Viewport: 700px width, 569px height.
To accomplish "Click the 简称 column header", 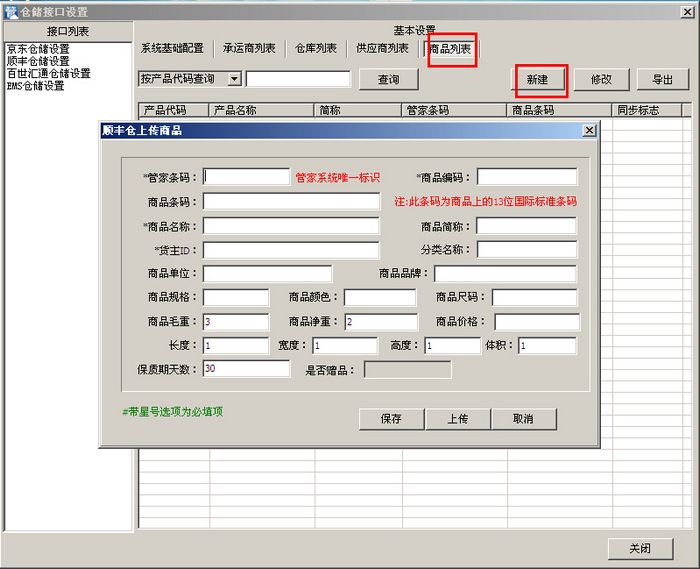I will pyautogui.click(x=358, y=110).
